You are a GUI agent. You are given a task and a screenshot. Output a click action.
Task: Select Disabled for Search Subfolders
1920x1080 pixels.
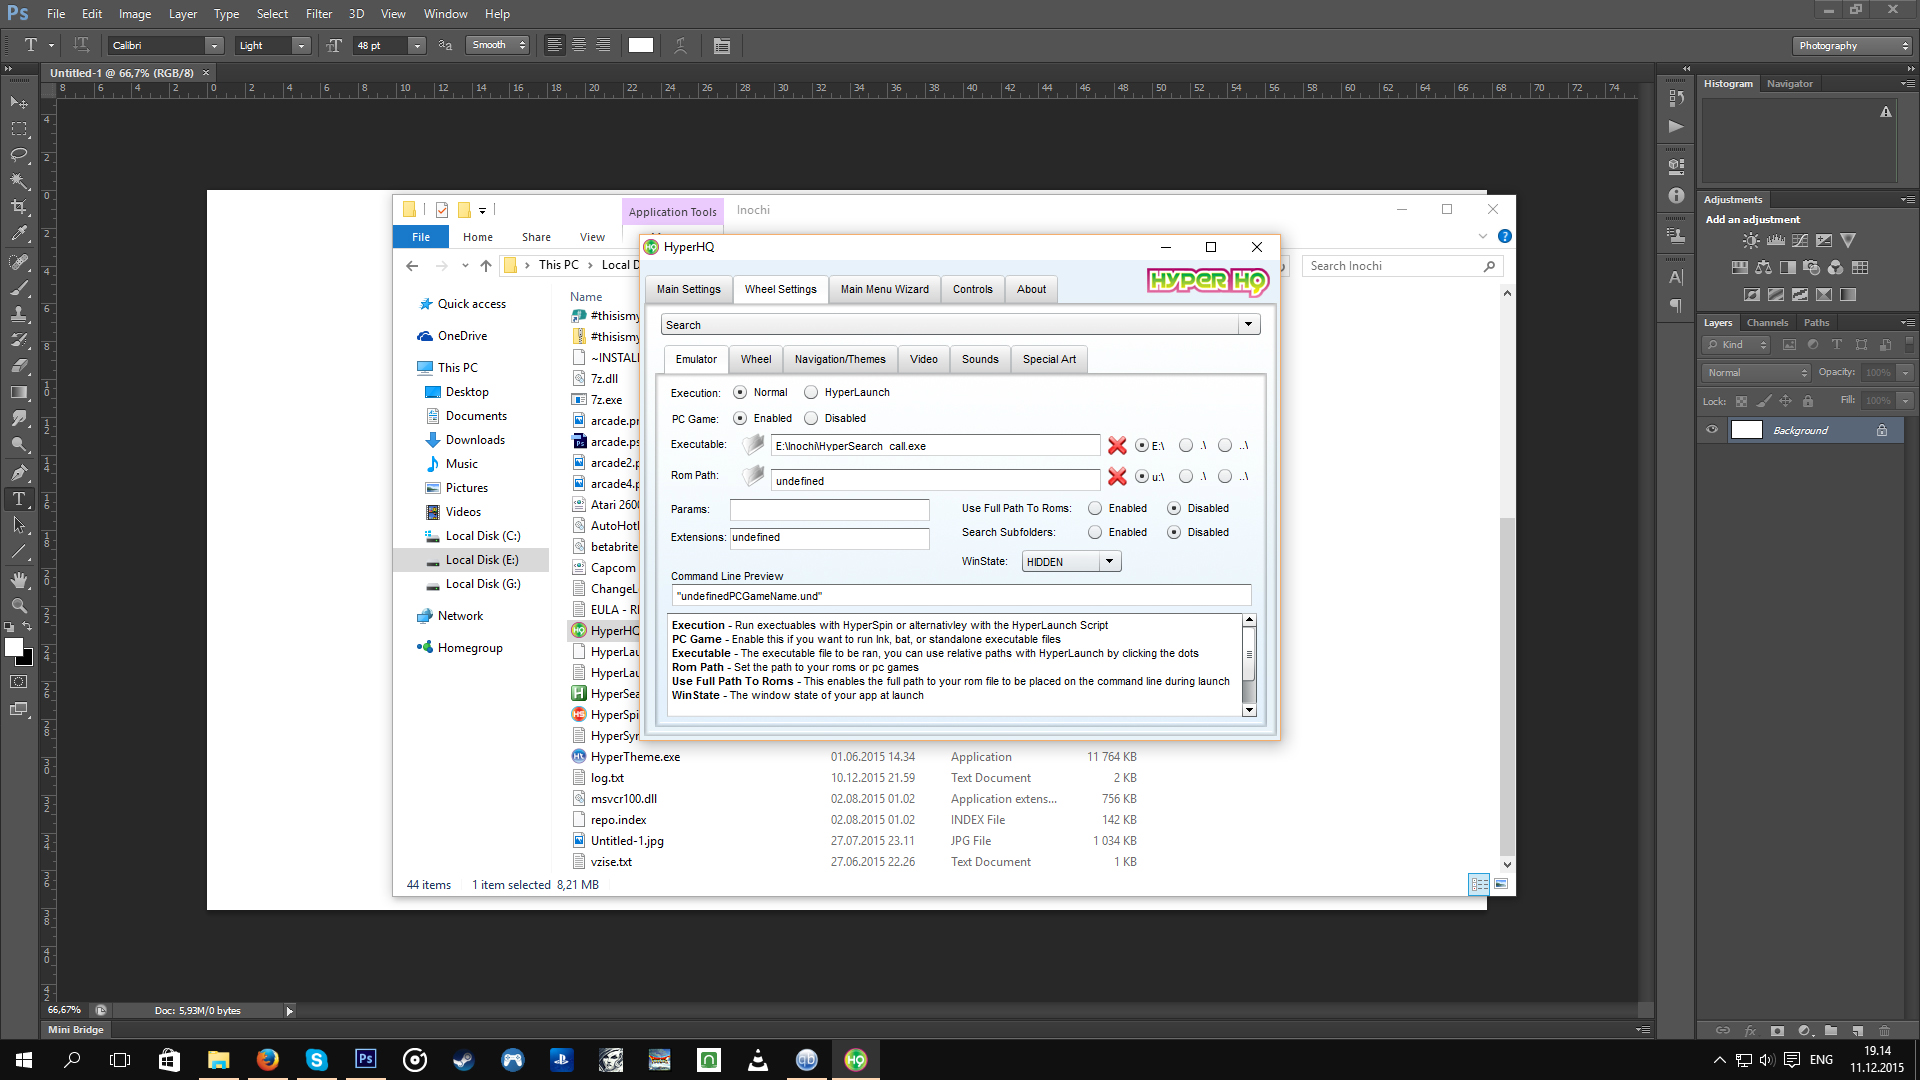(x=1174, y=532)
